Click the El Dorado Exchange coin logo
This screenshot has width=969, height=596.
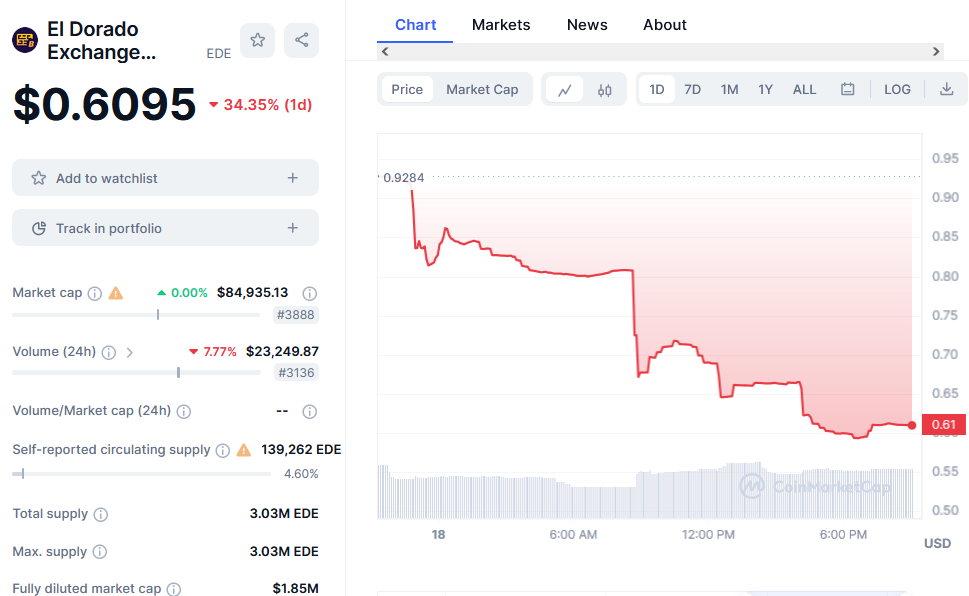click(x=25, y=41)
